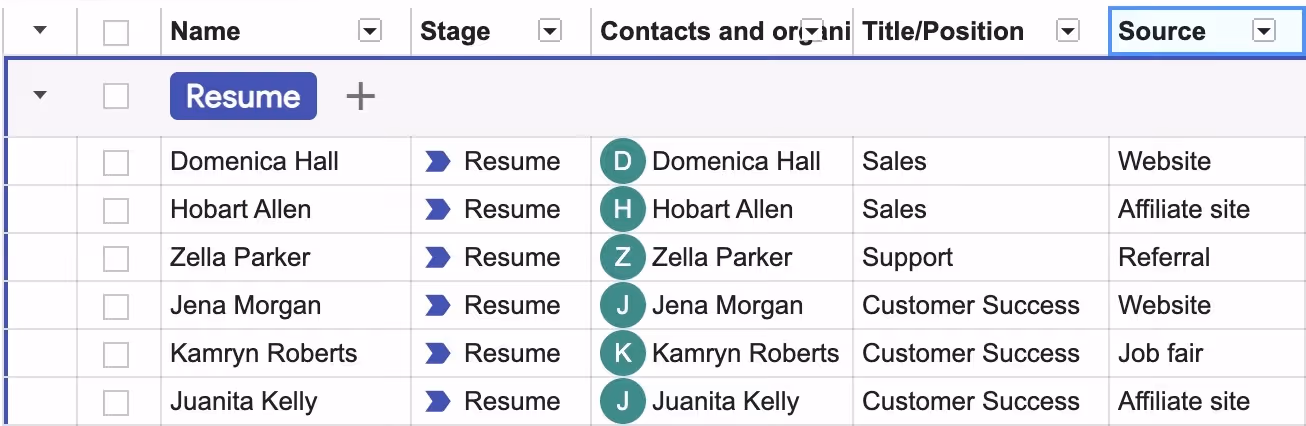Click Zella Parker's Z avatar icon

(x=622, y=257)
